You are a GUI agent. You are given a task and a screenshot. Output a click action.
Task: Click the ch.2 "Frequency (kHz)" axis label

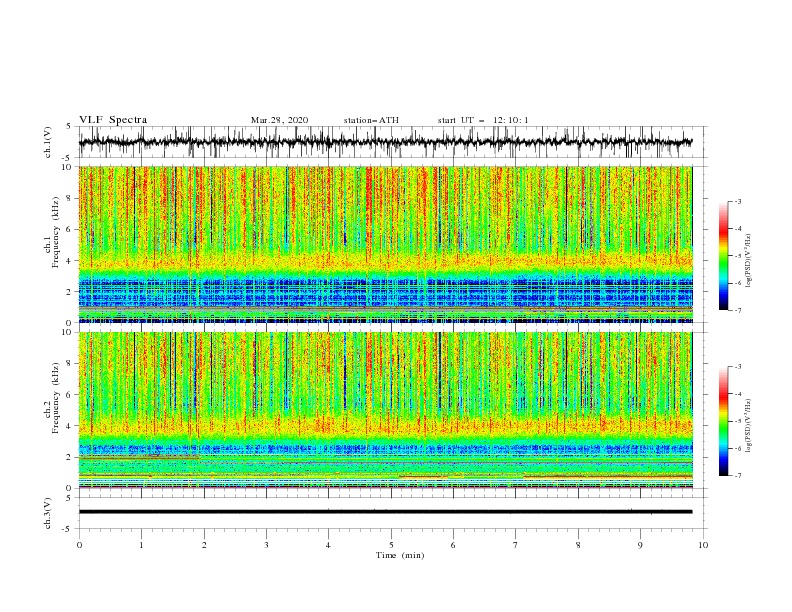[56, 398]
